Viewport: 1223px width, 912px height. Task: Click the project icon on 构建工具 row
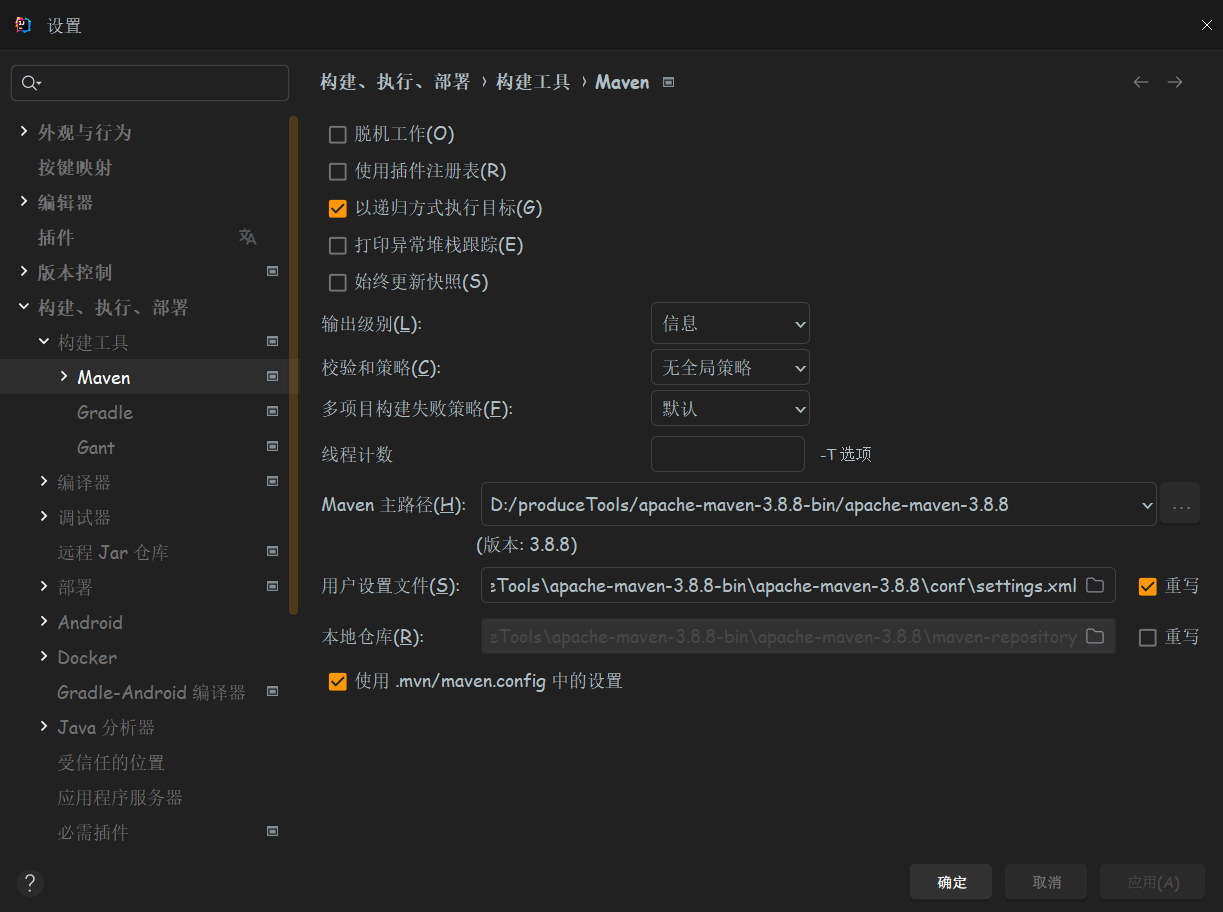point(272,341)
